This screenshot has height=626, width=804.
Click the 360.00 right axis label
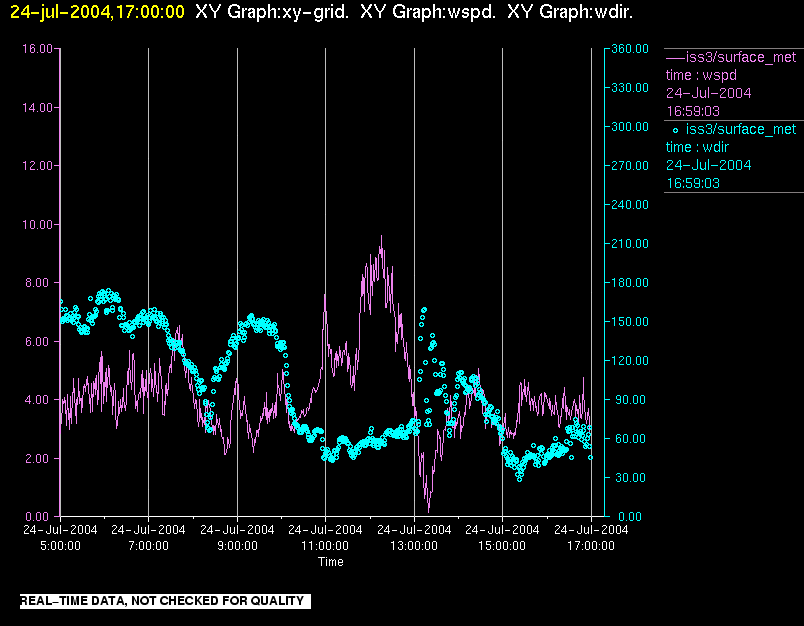click(x=630, y=49)
